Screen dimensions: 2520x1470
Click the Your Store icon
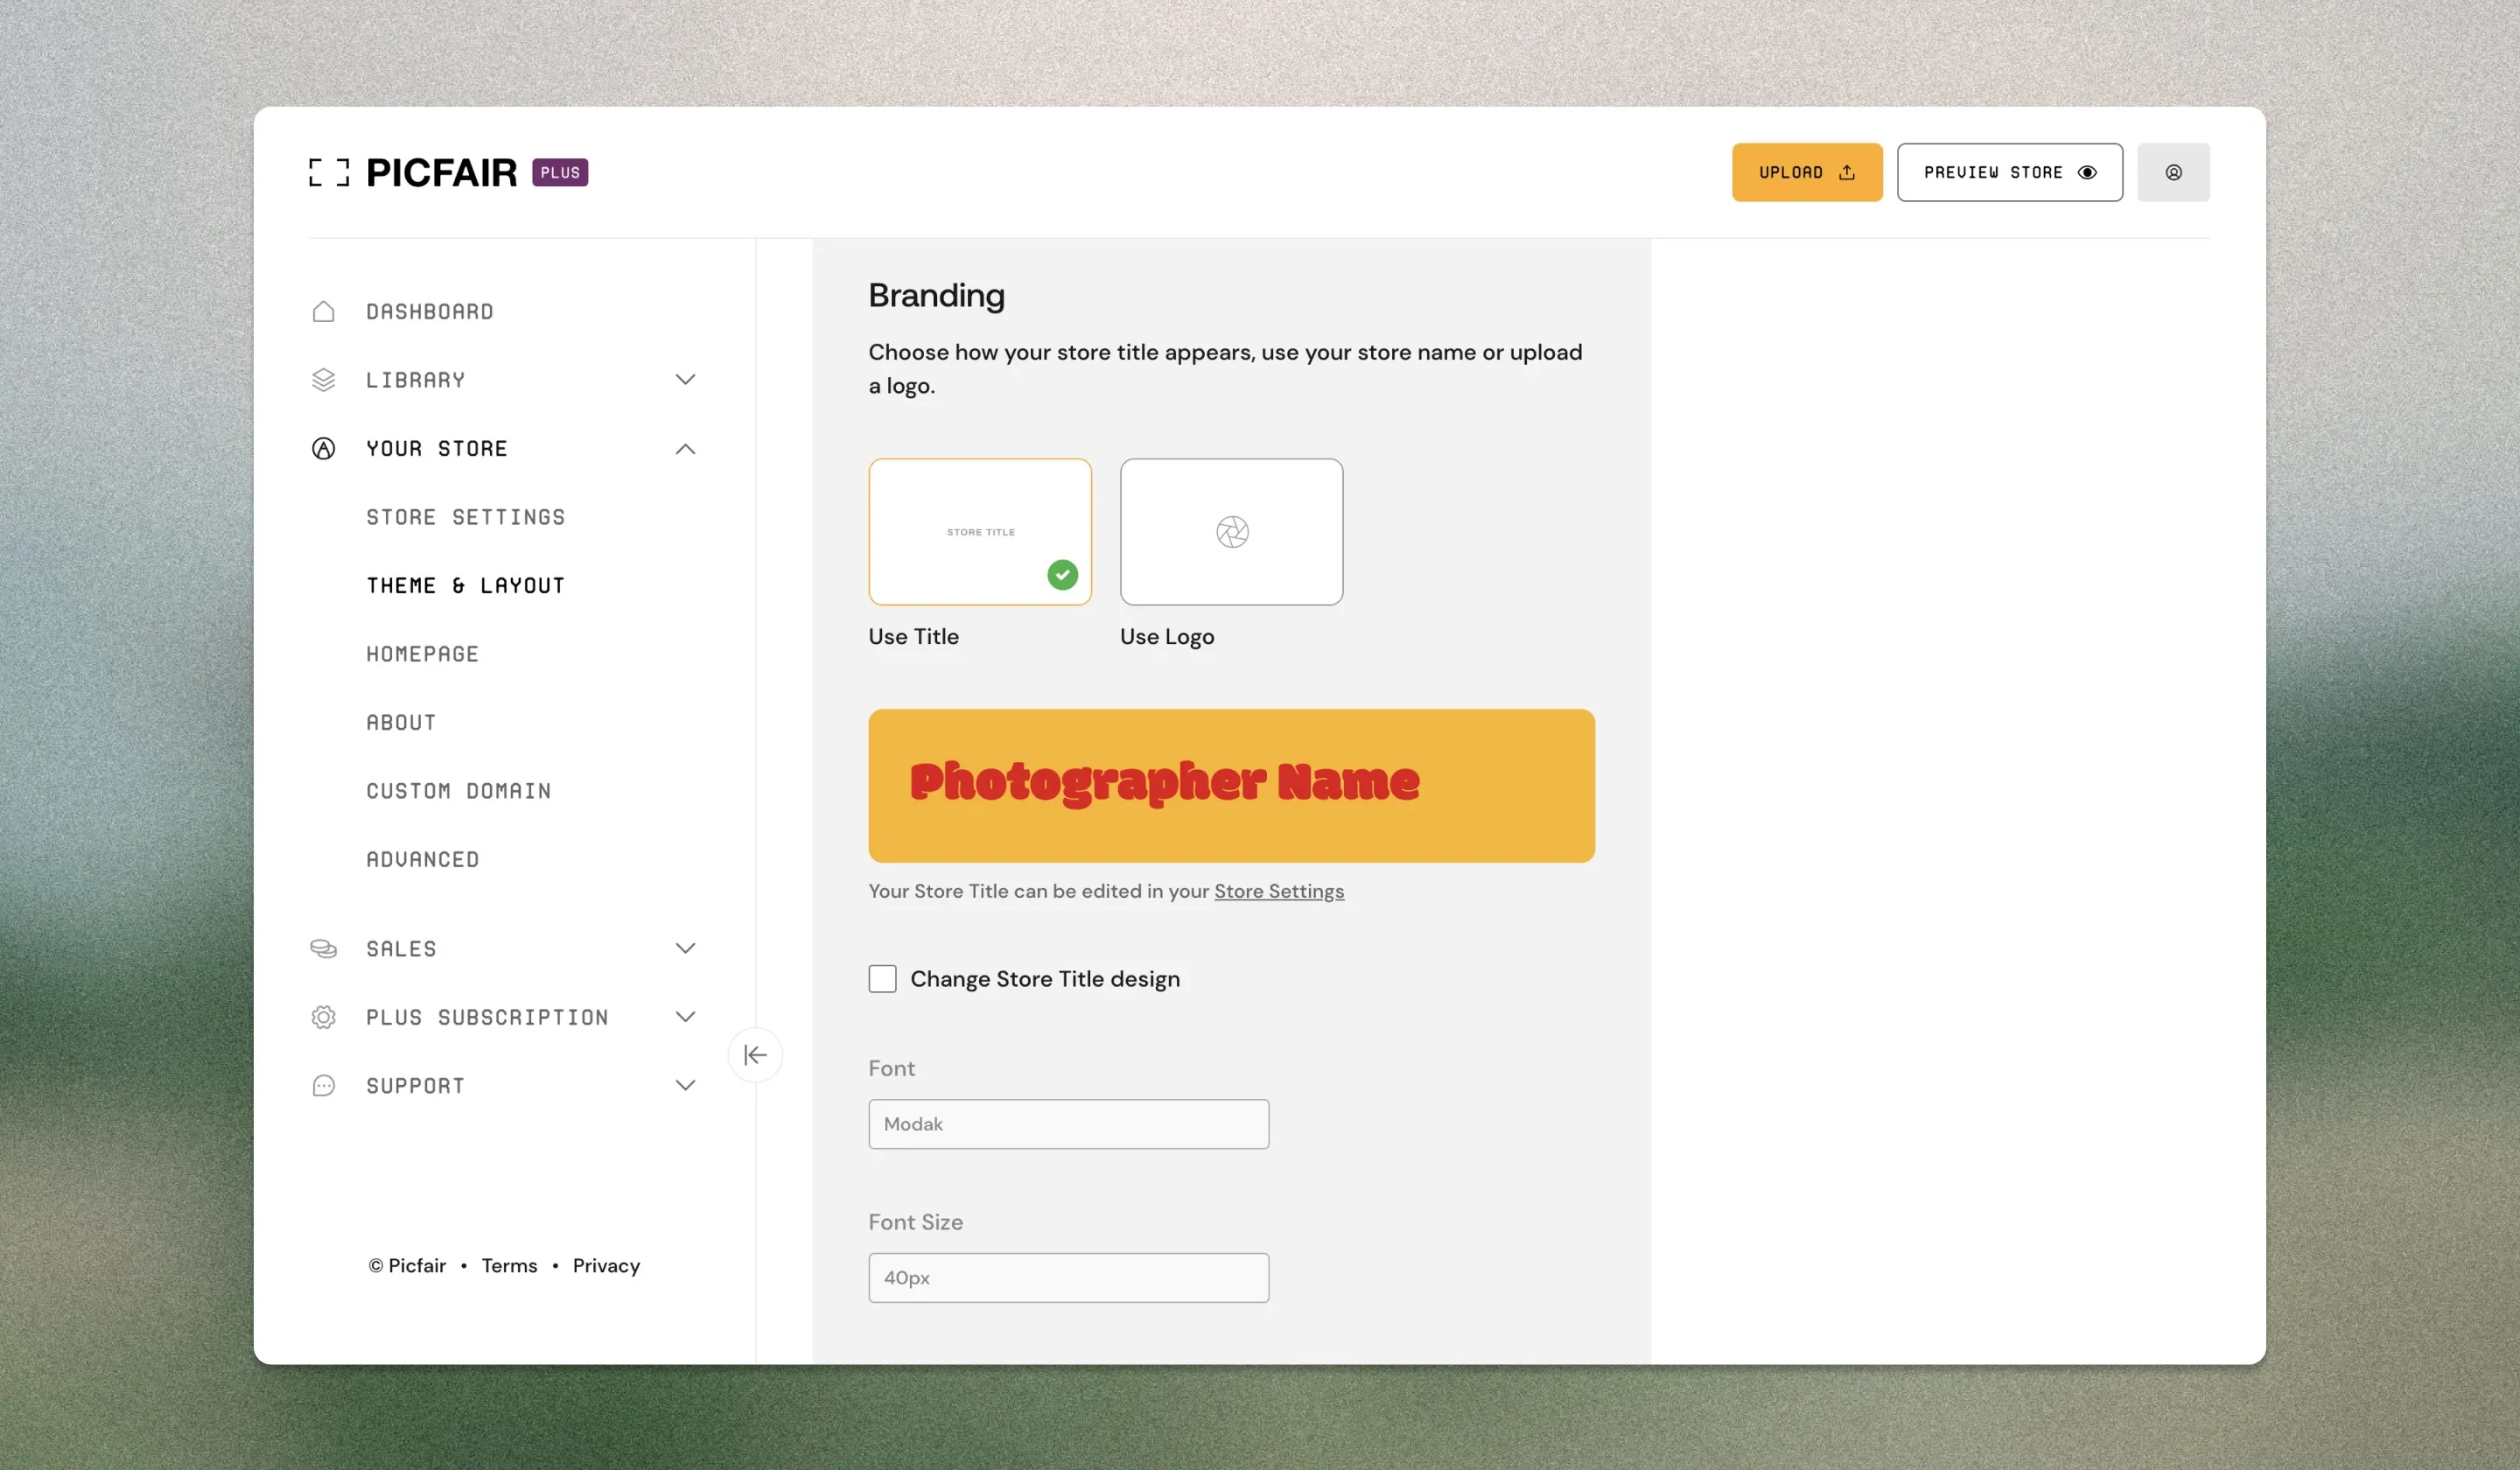[x=323, y=448]
